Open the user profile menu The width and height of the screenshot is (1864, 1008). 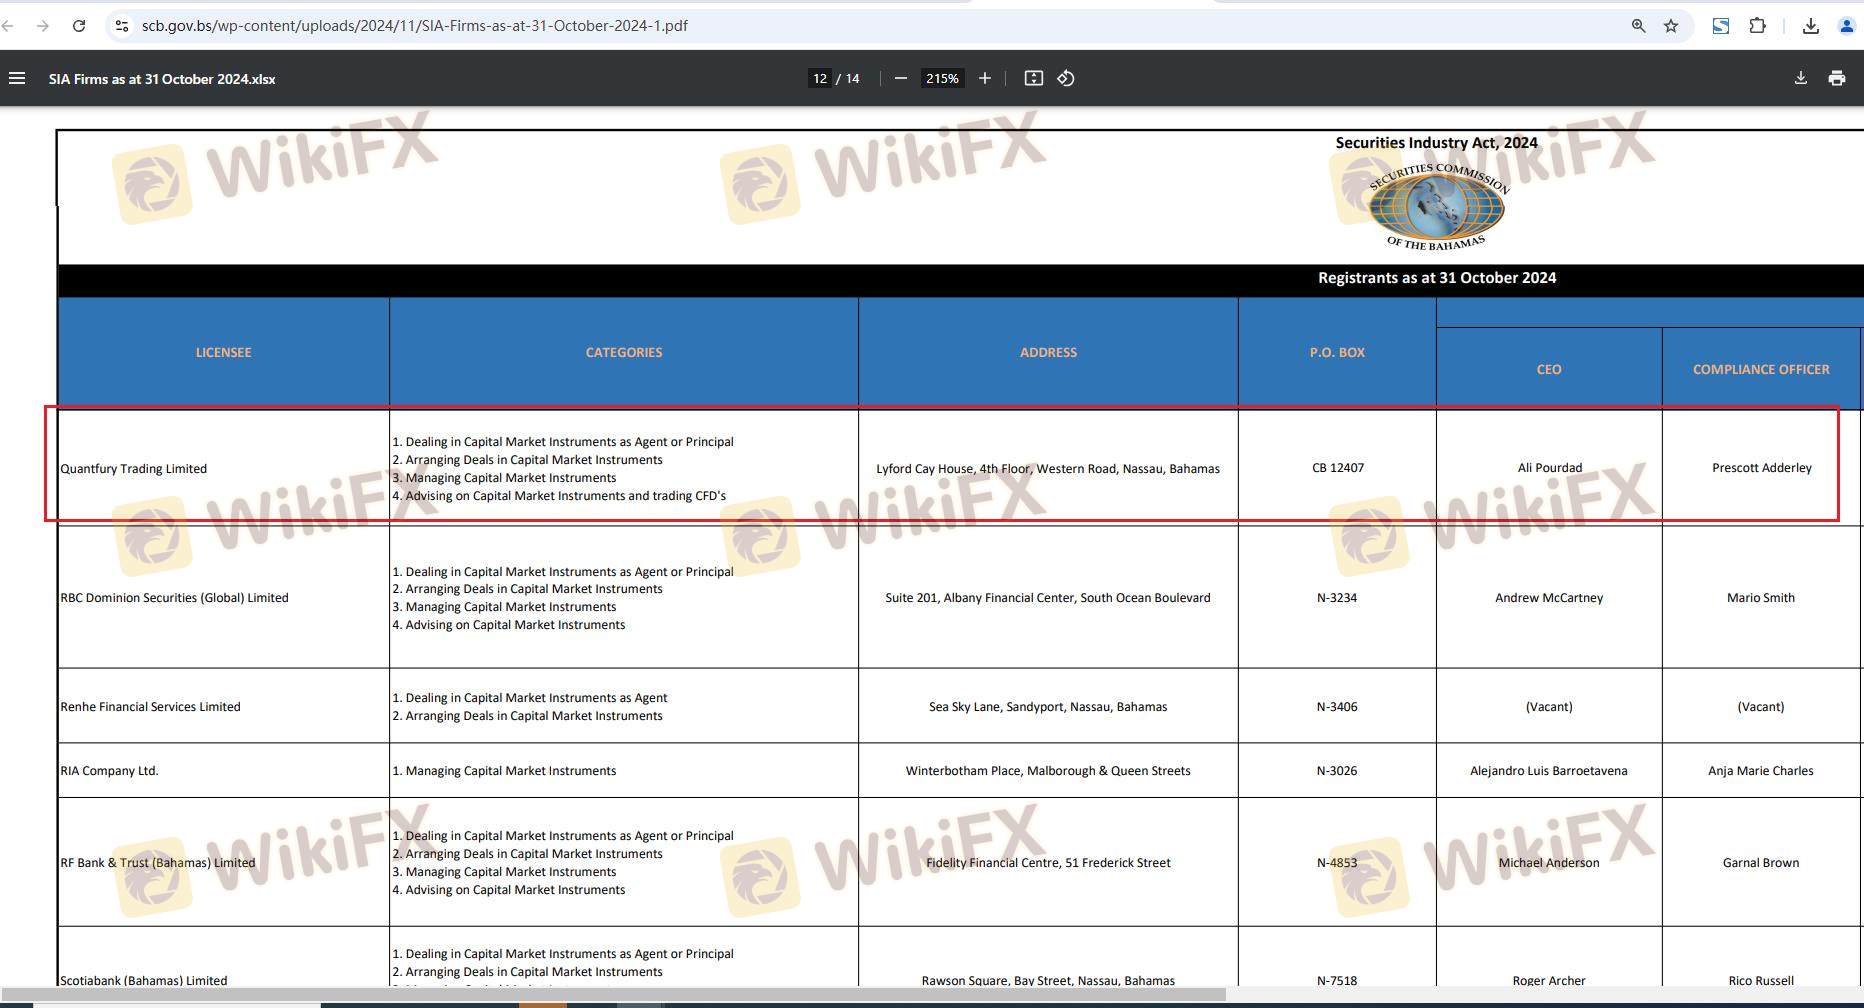click(x=1846, y=26)
